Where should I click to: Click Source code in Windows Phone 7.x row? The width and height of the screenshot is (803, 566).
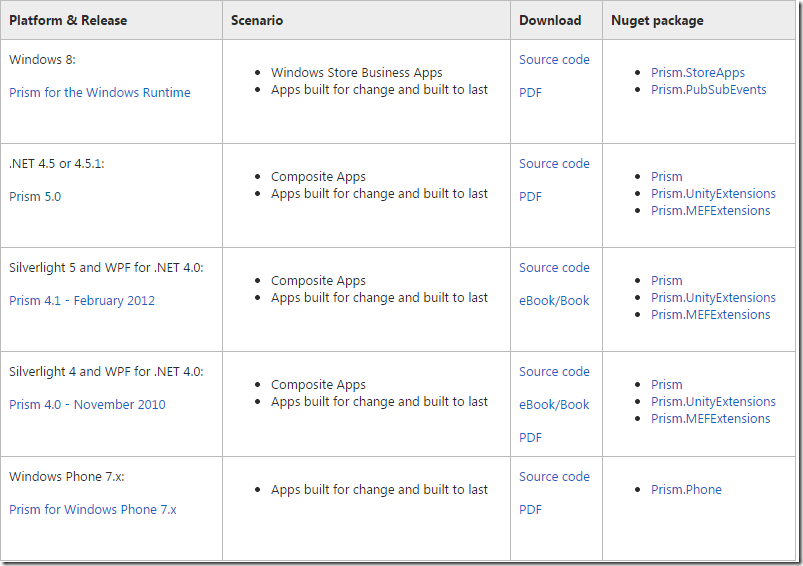(554, 477)
